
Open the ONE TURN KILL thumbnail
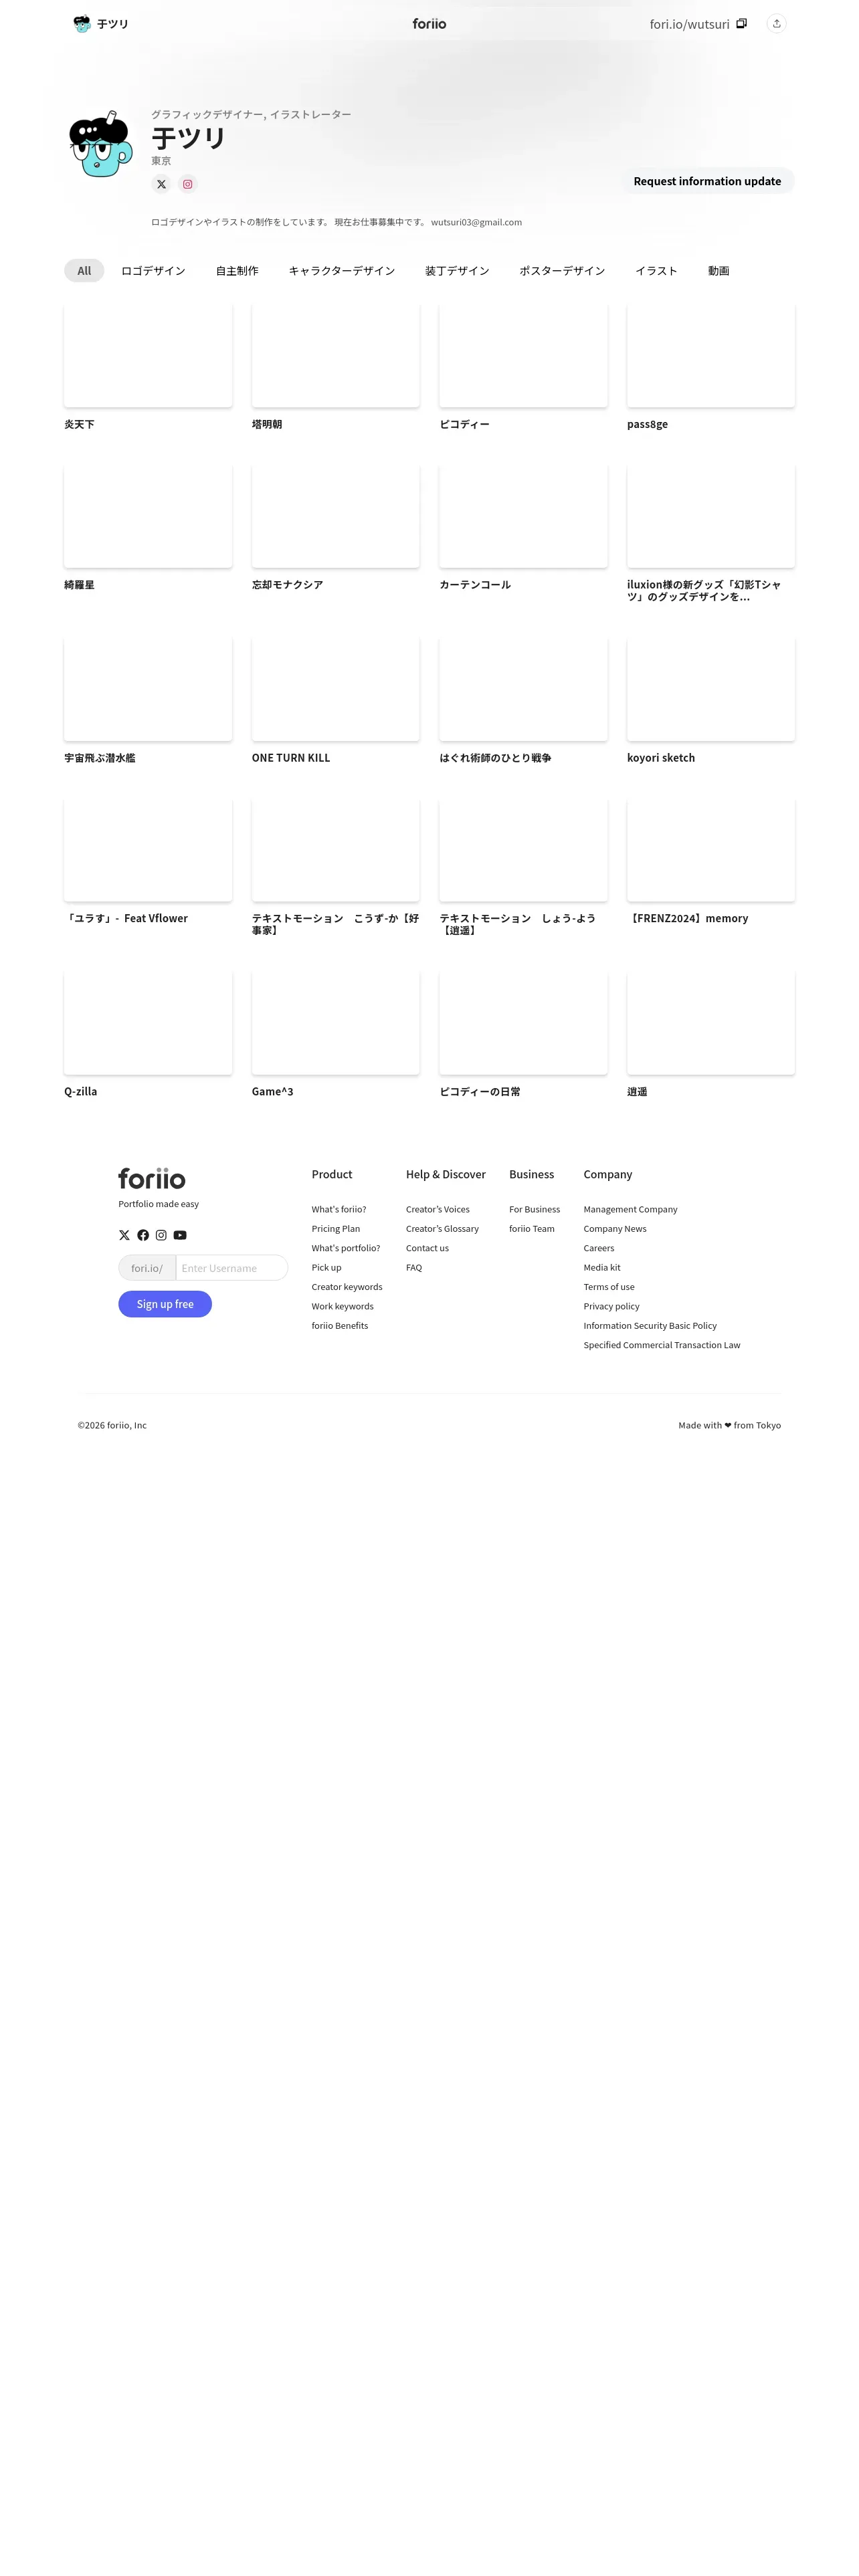(335, 689)
